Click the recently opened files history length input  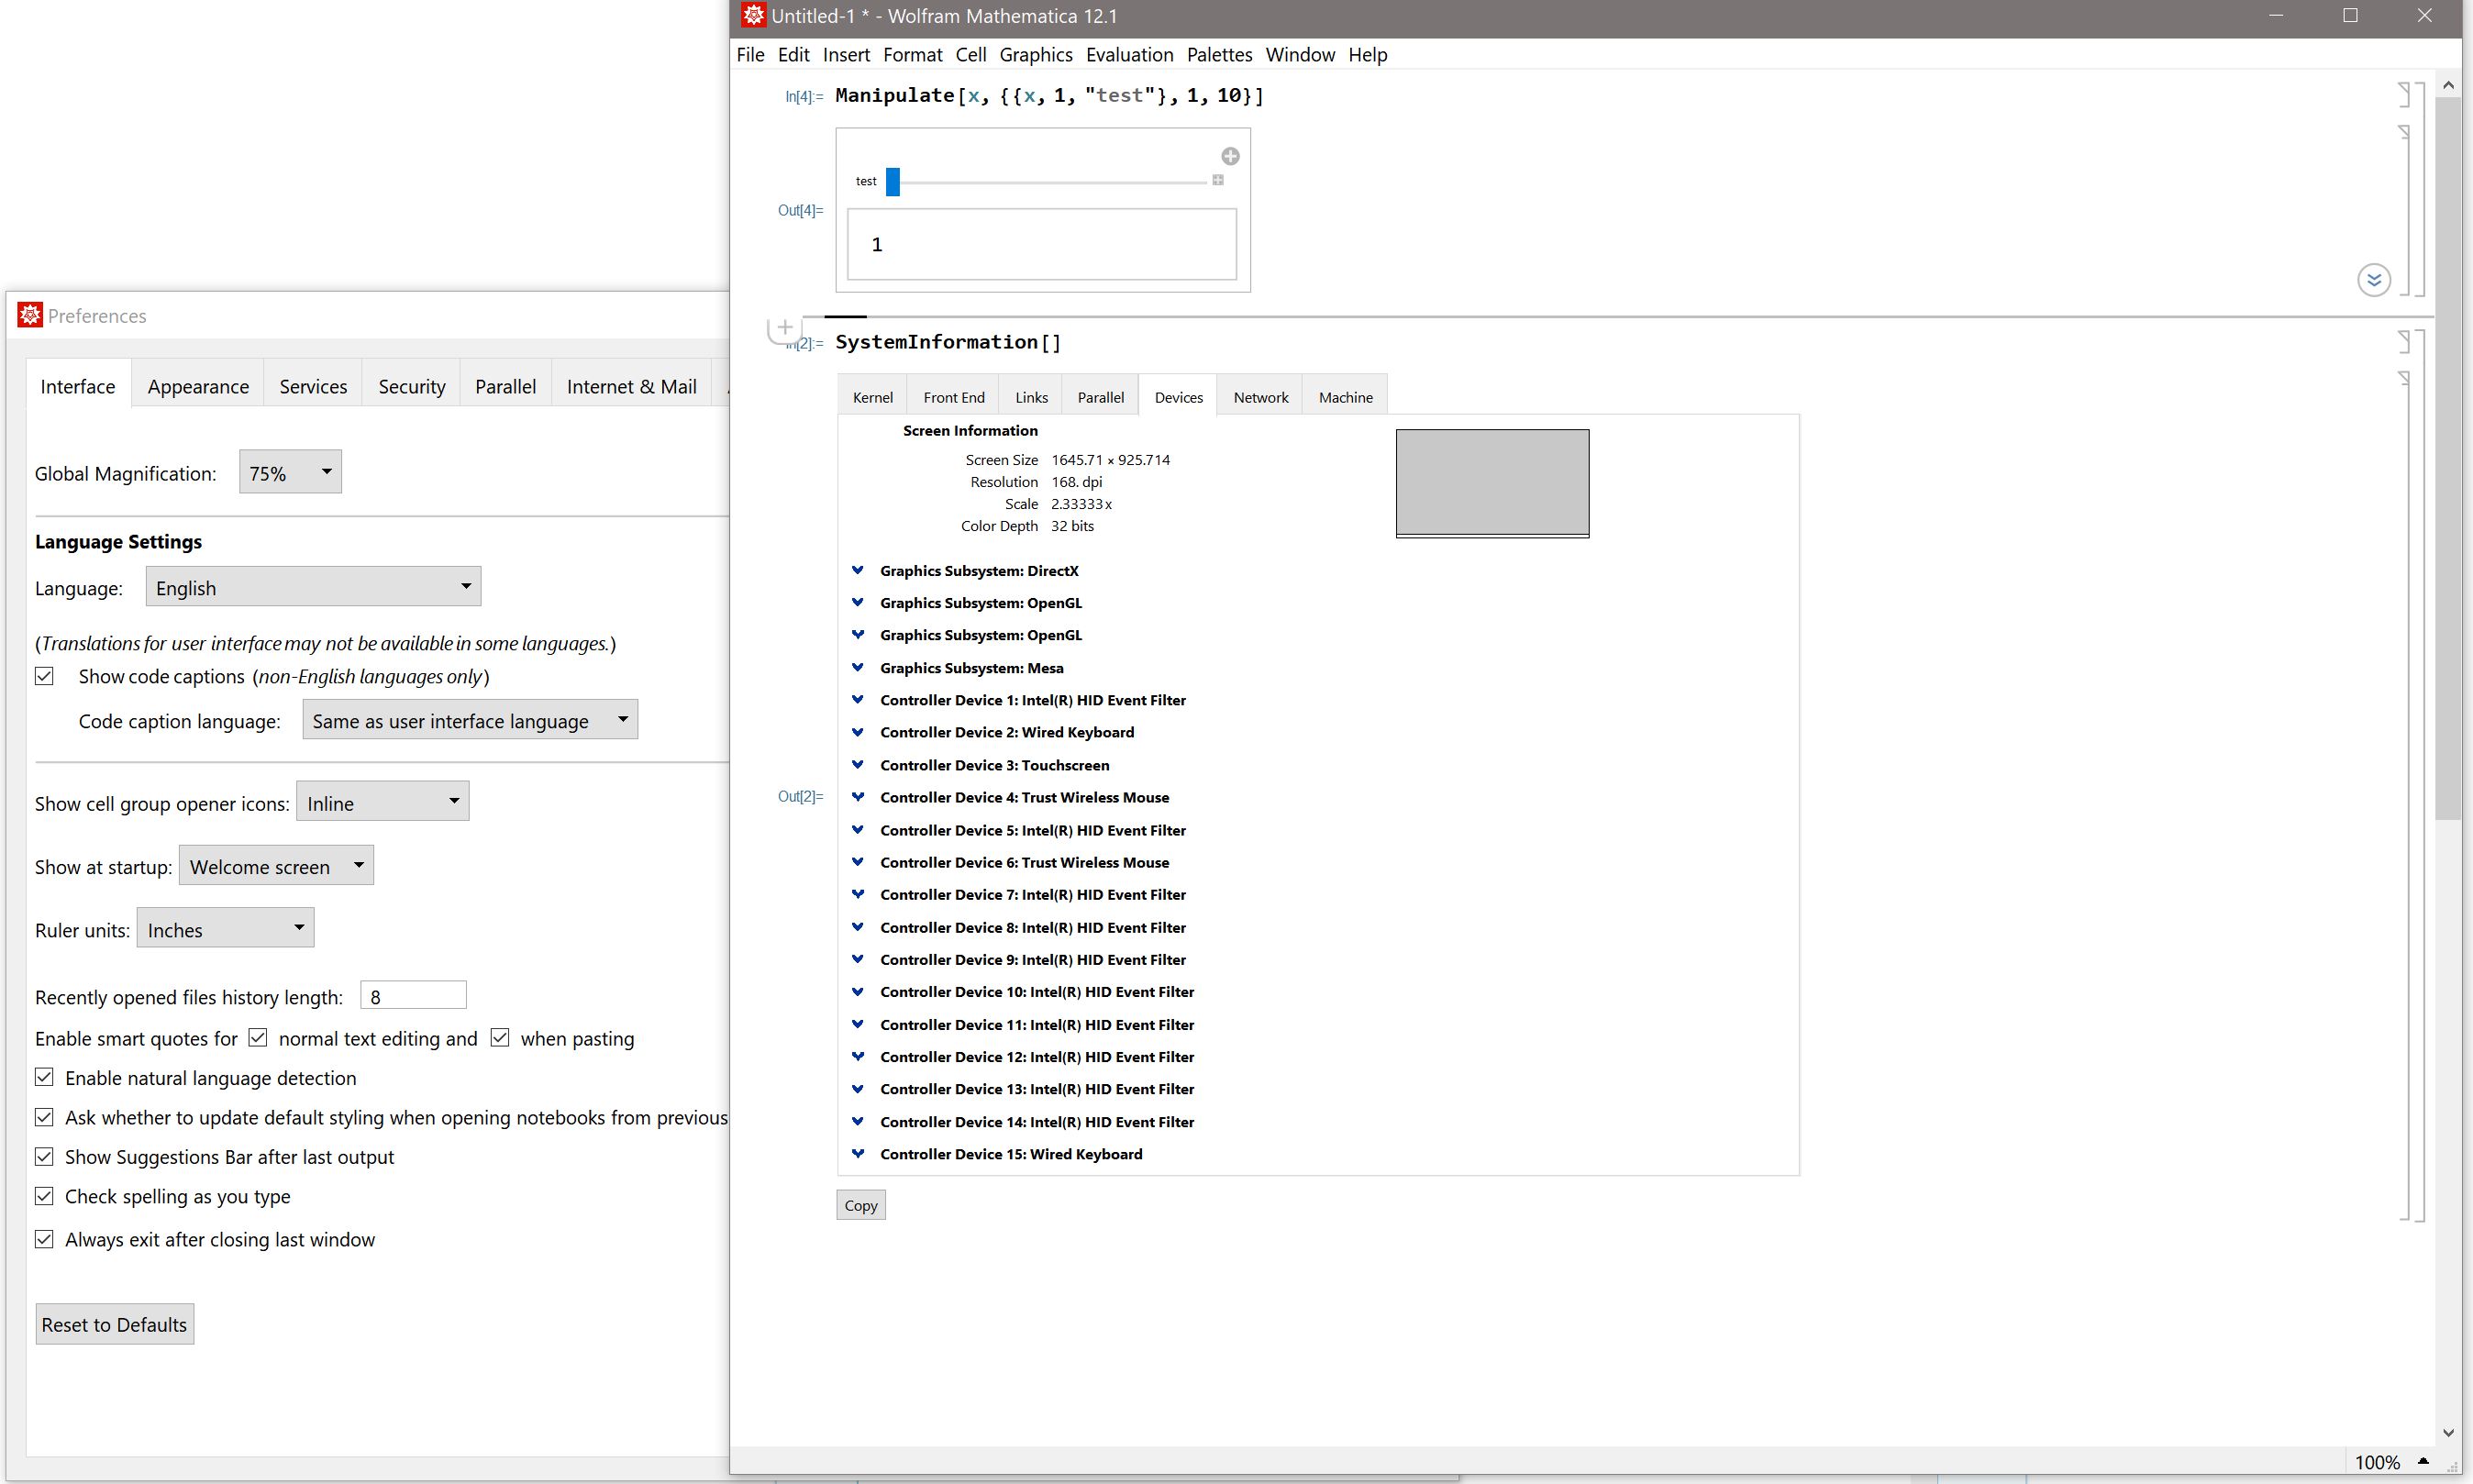click(412, 996)
